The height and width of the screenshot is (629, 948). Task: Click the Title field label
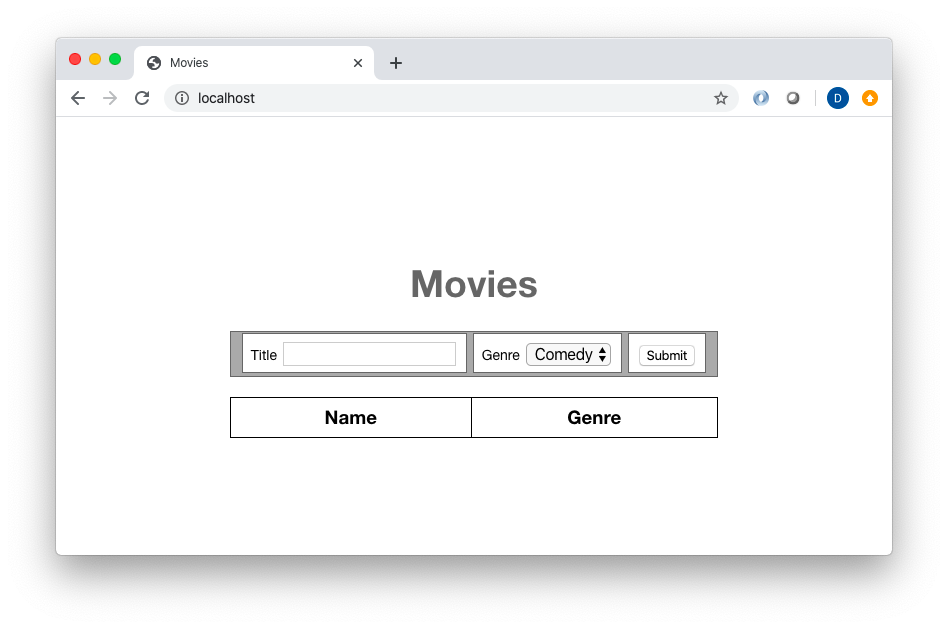click(264, 355)
